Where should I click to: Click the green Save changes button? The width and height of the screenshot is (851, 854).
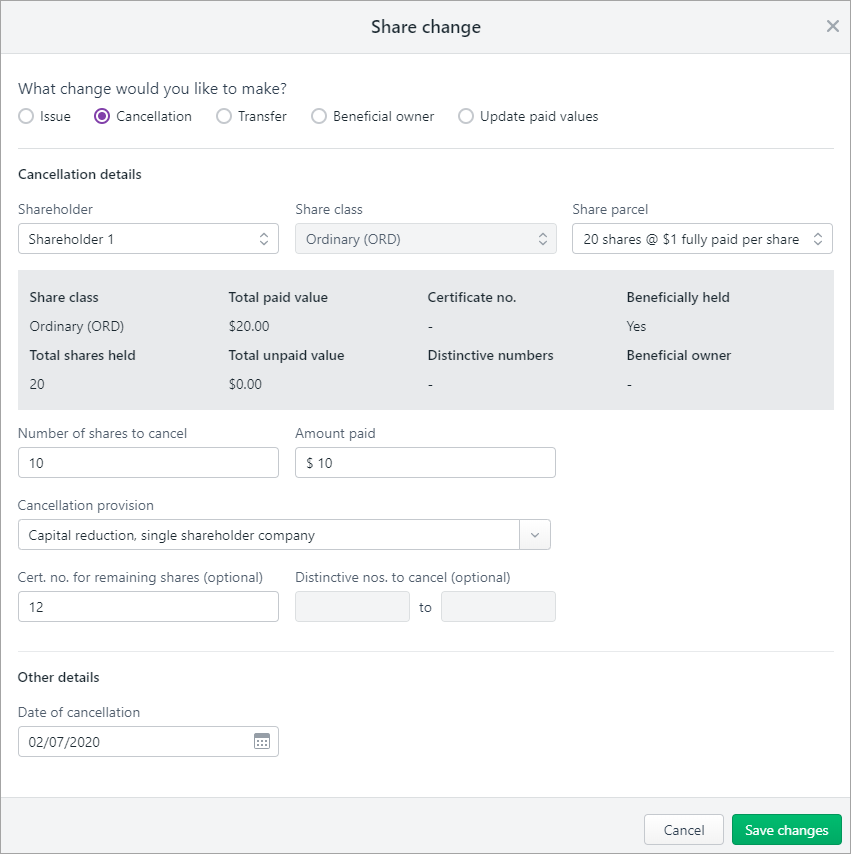tap(786, 830)
